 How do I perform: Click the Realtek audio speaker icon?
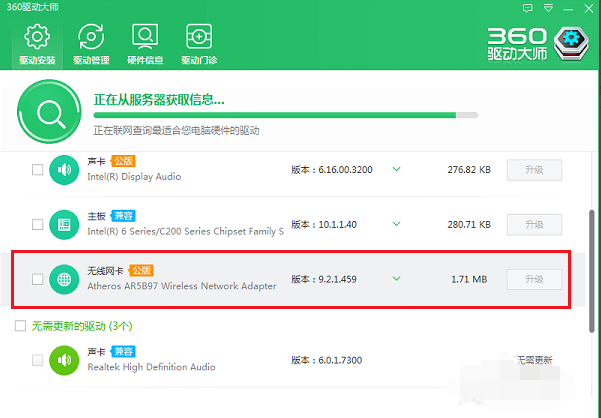(64, 360)
